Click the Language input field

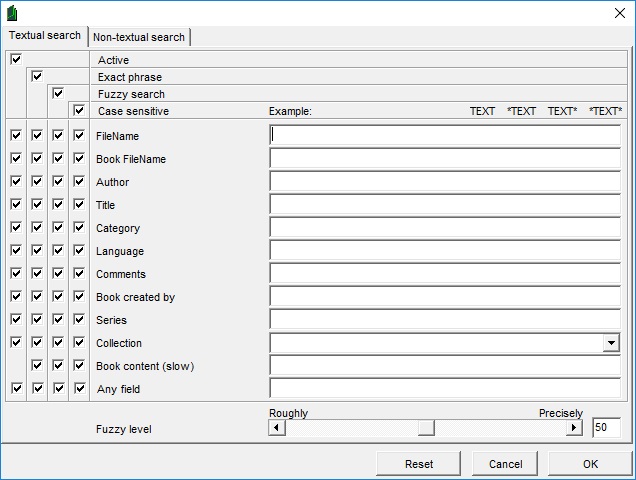click(x=445, y=250)
